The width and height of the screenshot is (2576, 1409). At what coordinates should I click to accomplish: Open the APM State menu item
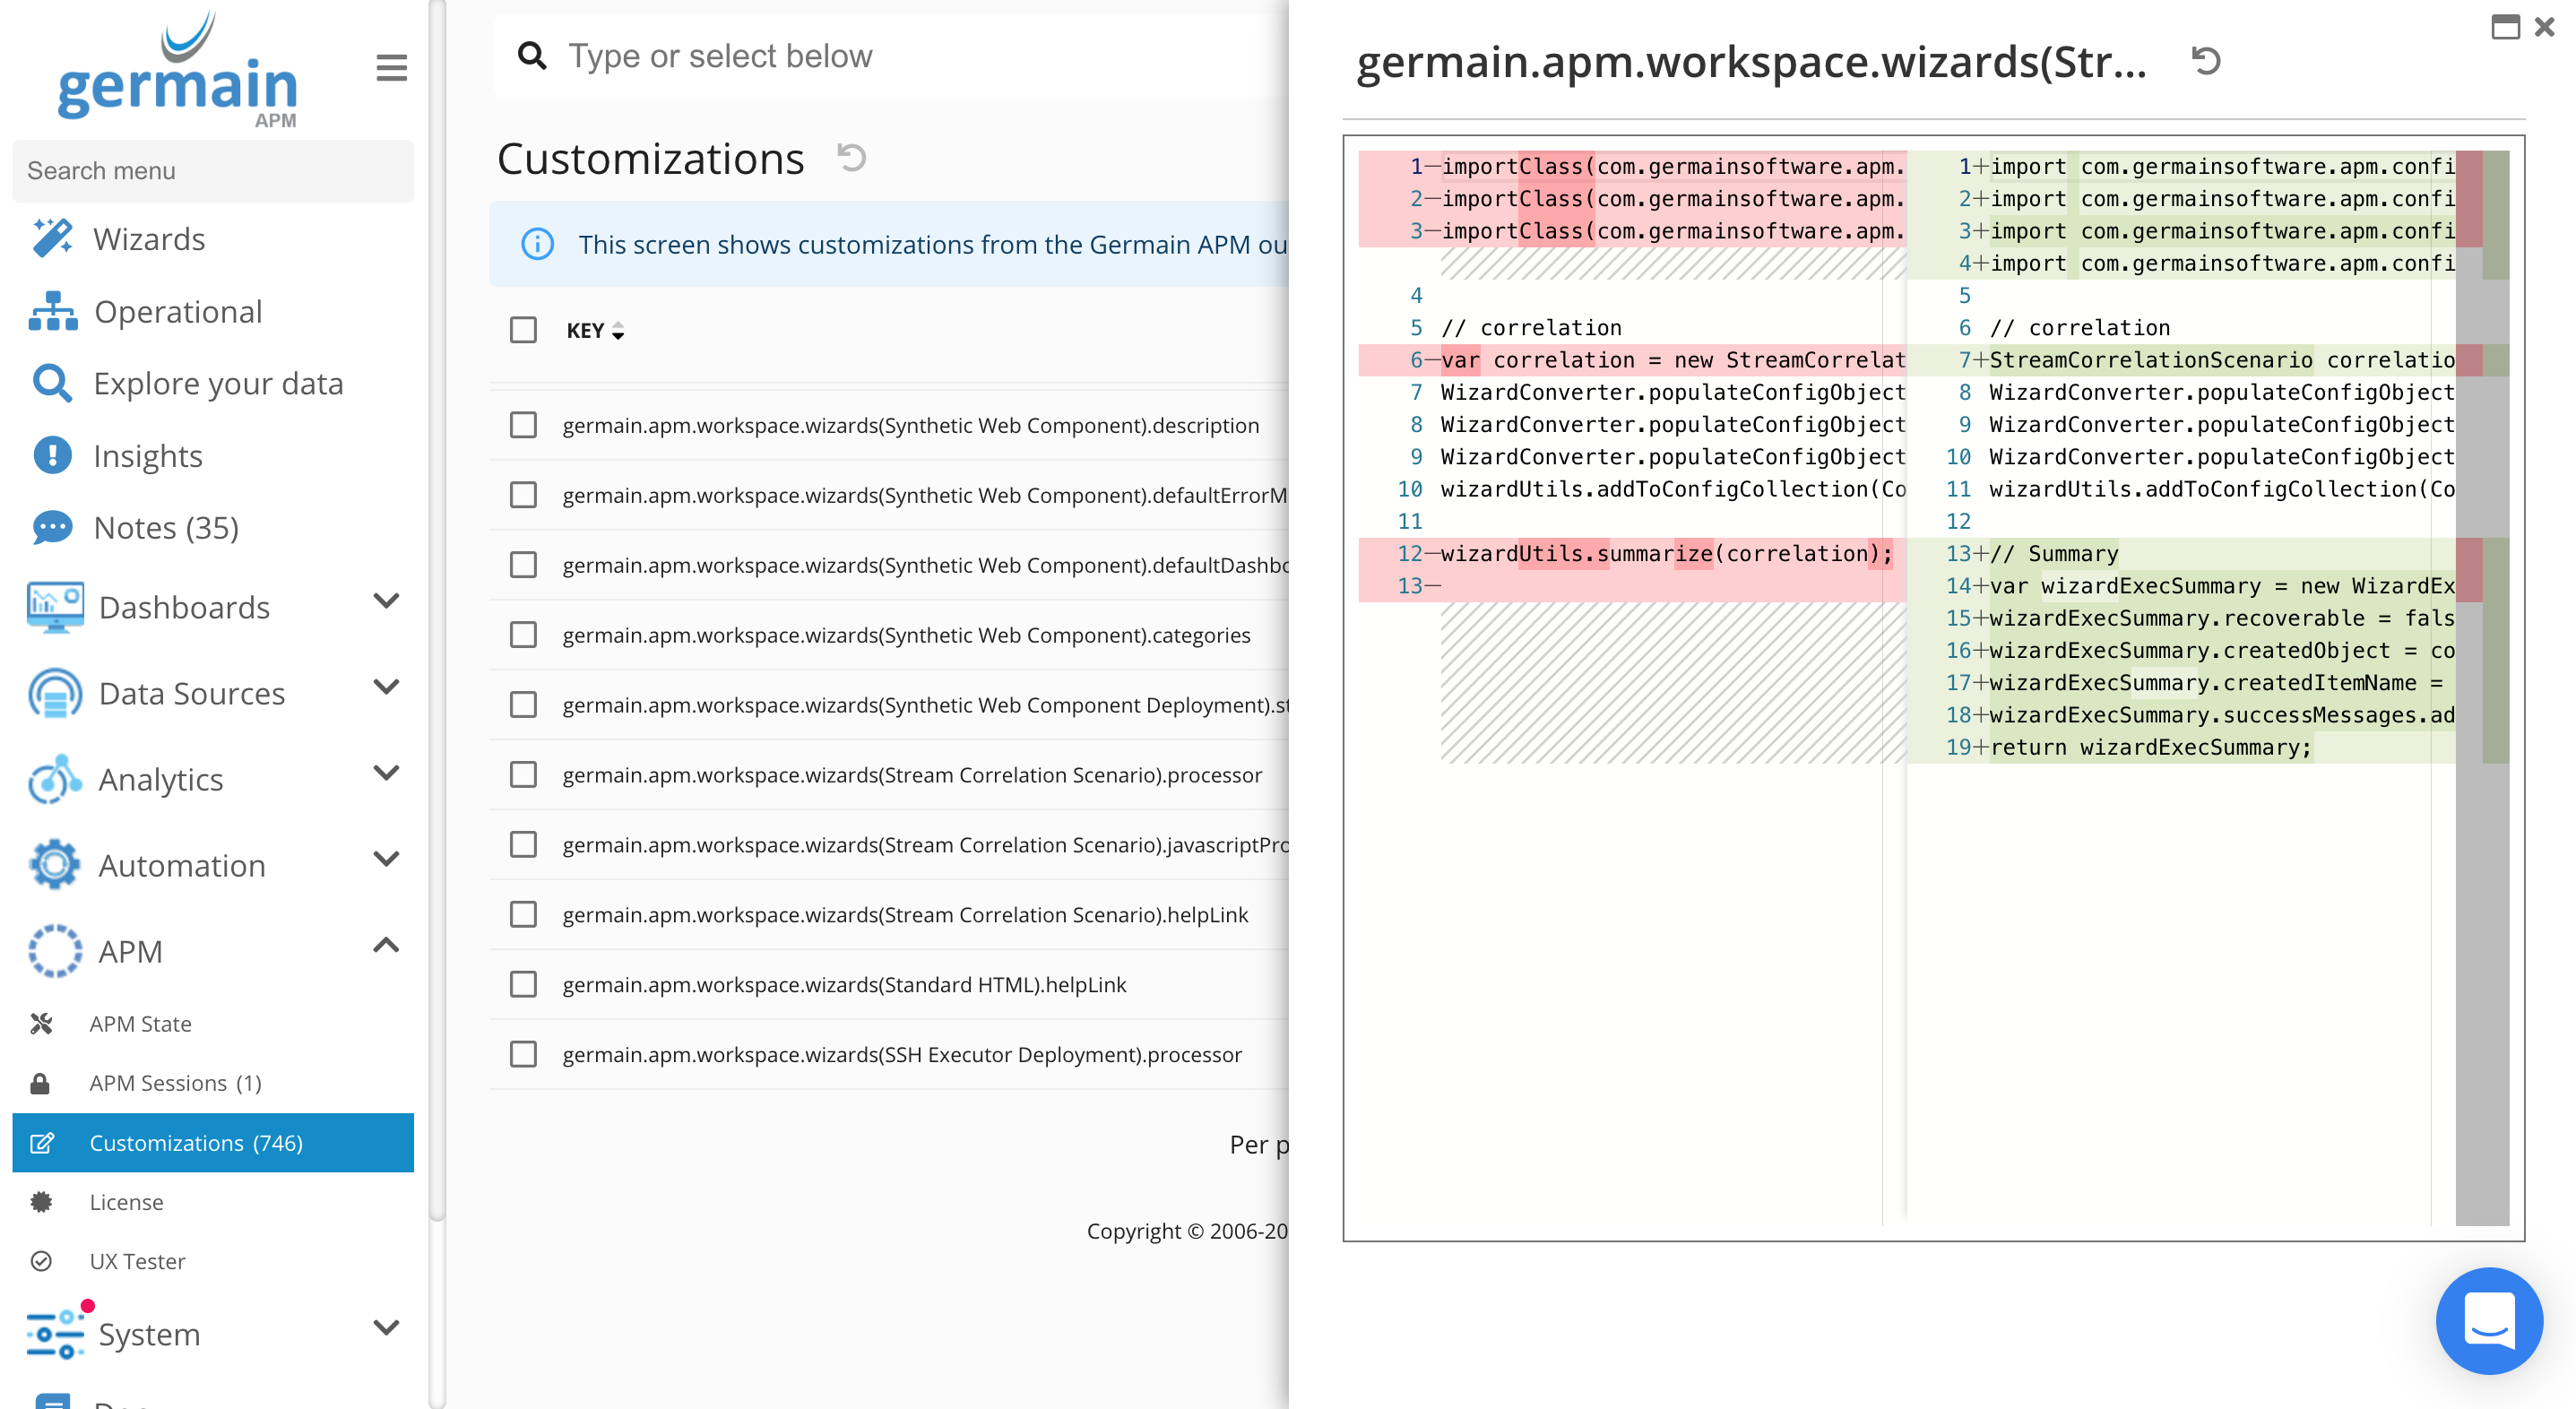click(x=140, y=1024)
